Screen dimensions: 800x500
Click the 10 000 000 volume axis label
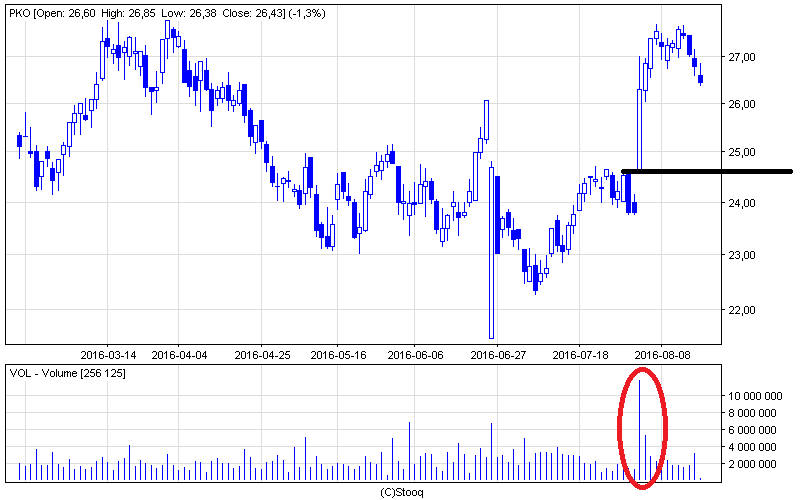tap(755, 396)
